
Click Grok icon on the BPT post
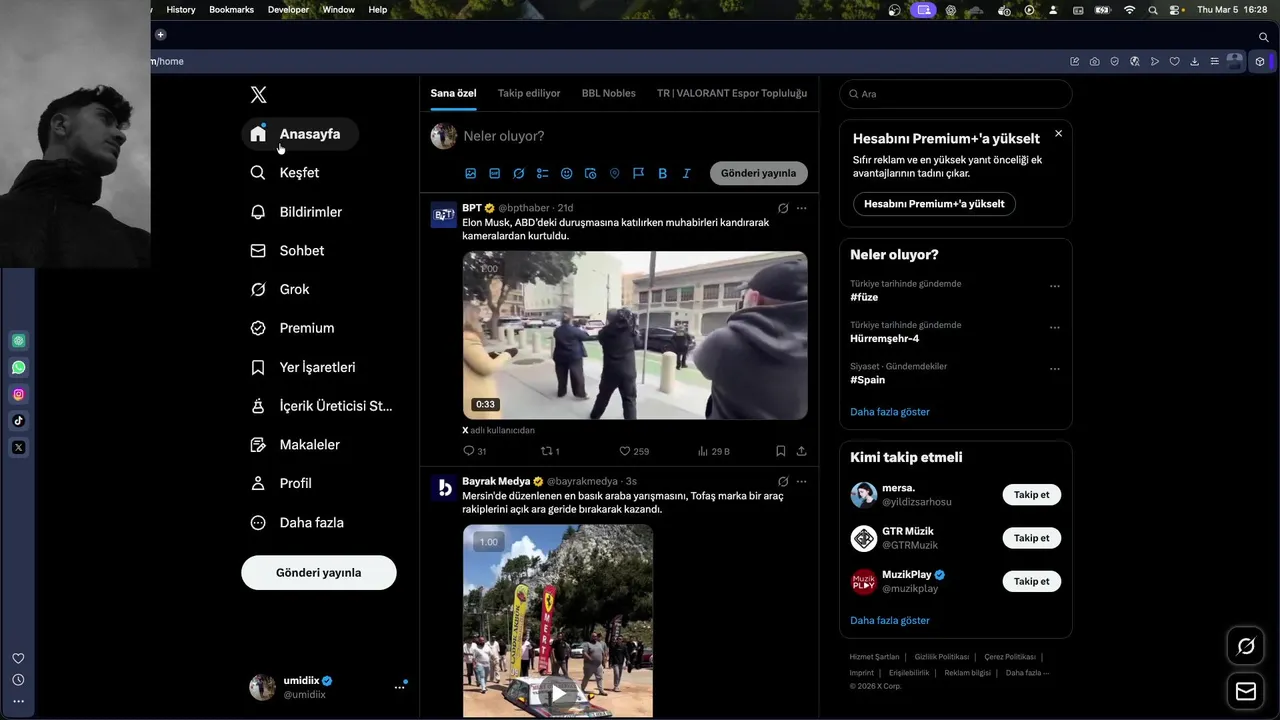click(x=783, y=208)
